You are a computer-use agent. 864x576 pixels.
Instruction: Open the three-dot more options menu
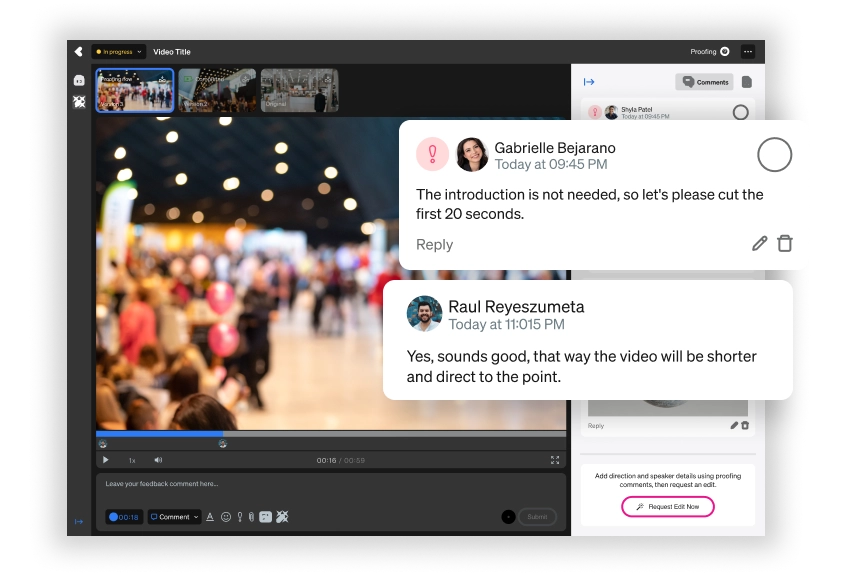[x=748, y=52]
